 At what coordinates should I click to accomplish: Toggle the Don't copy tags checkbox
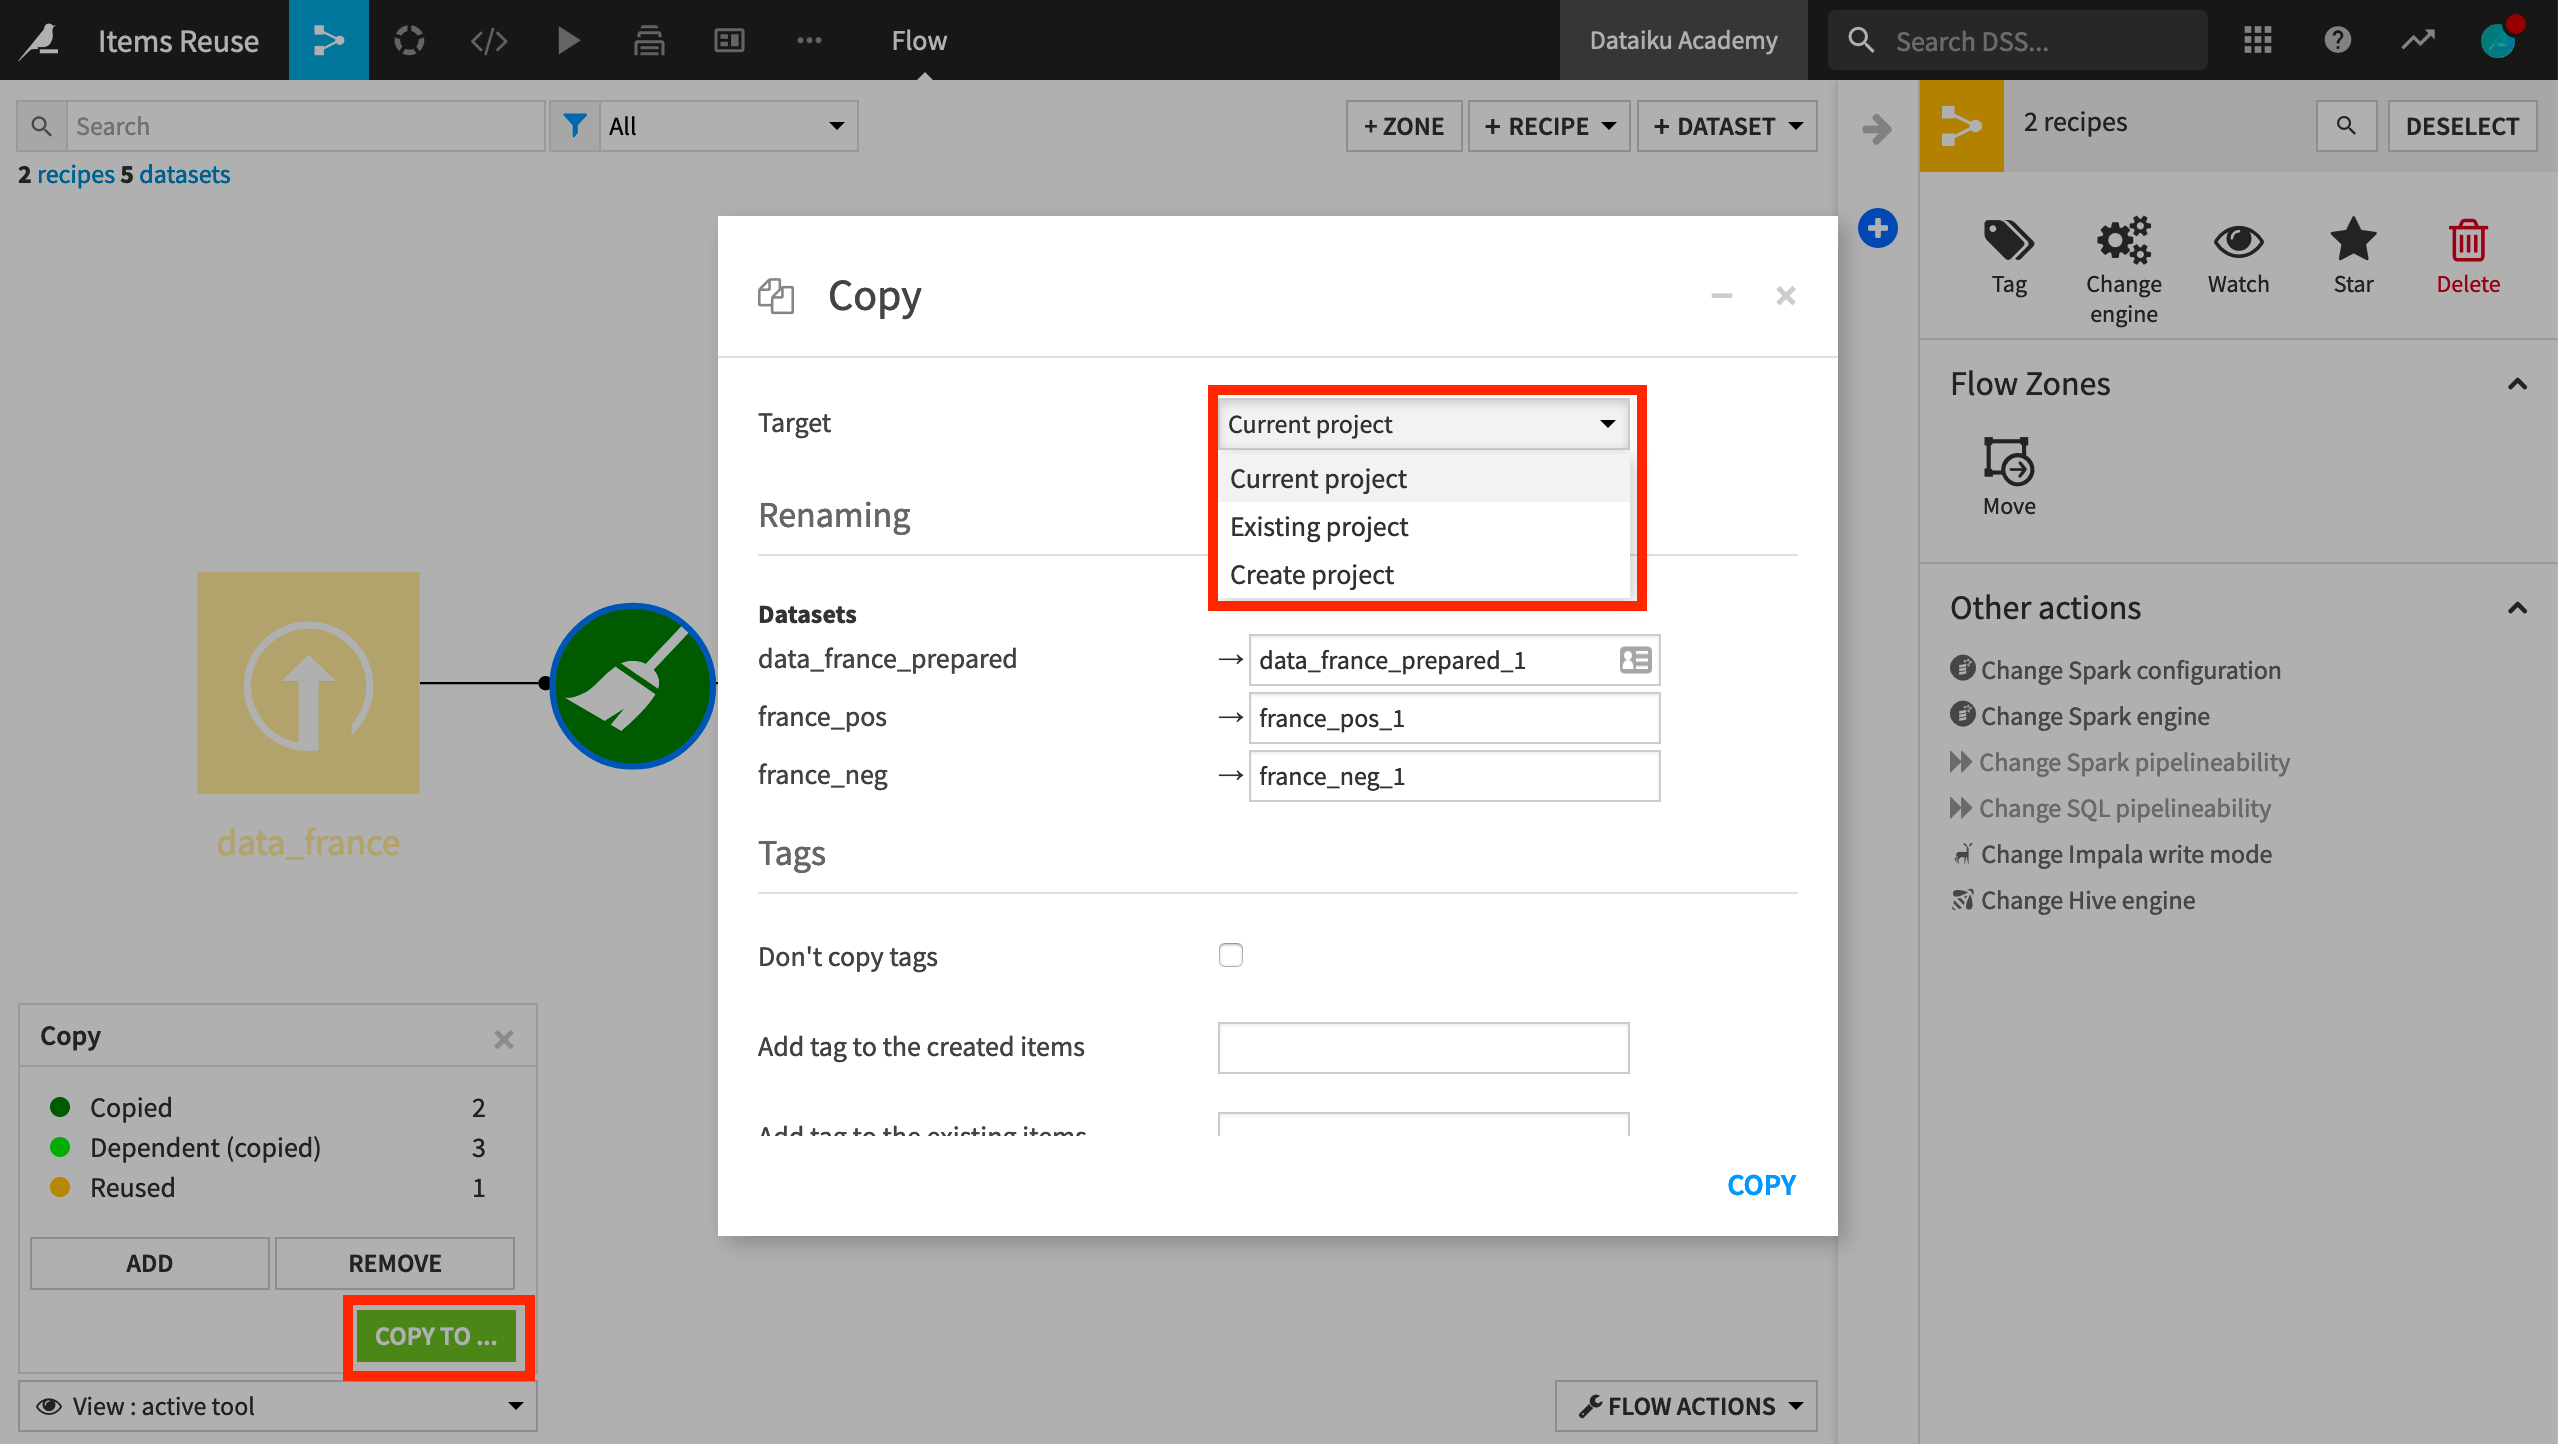pyautogui.click(x=1230, y=956)
